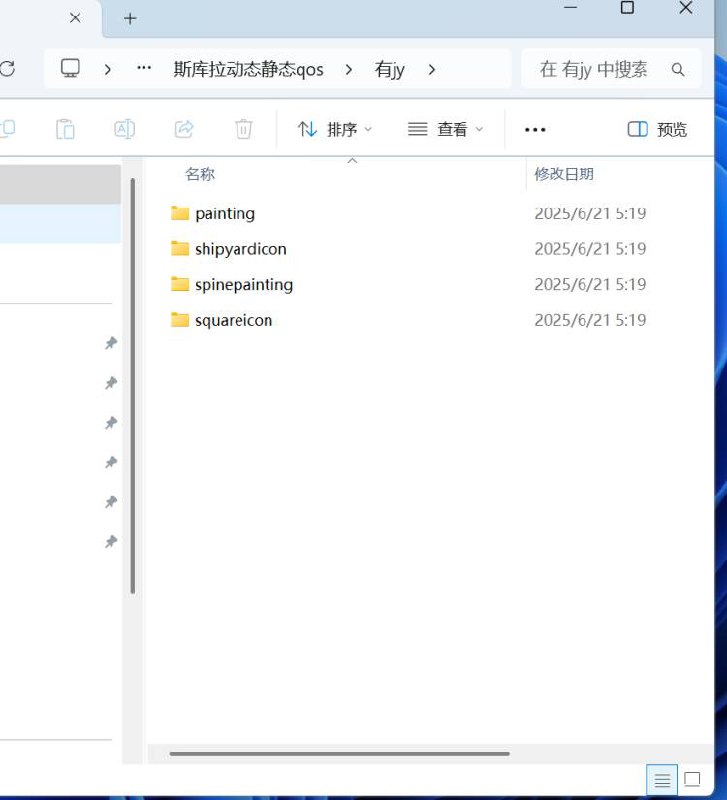Click the Paste clipboard icon
The height and width of the screenshot is (800, 727).
(65, 129)
